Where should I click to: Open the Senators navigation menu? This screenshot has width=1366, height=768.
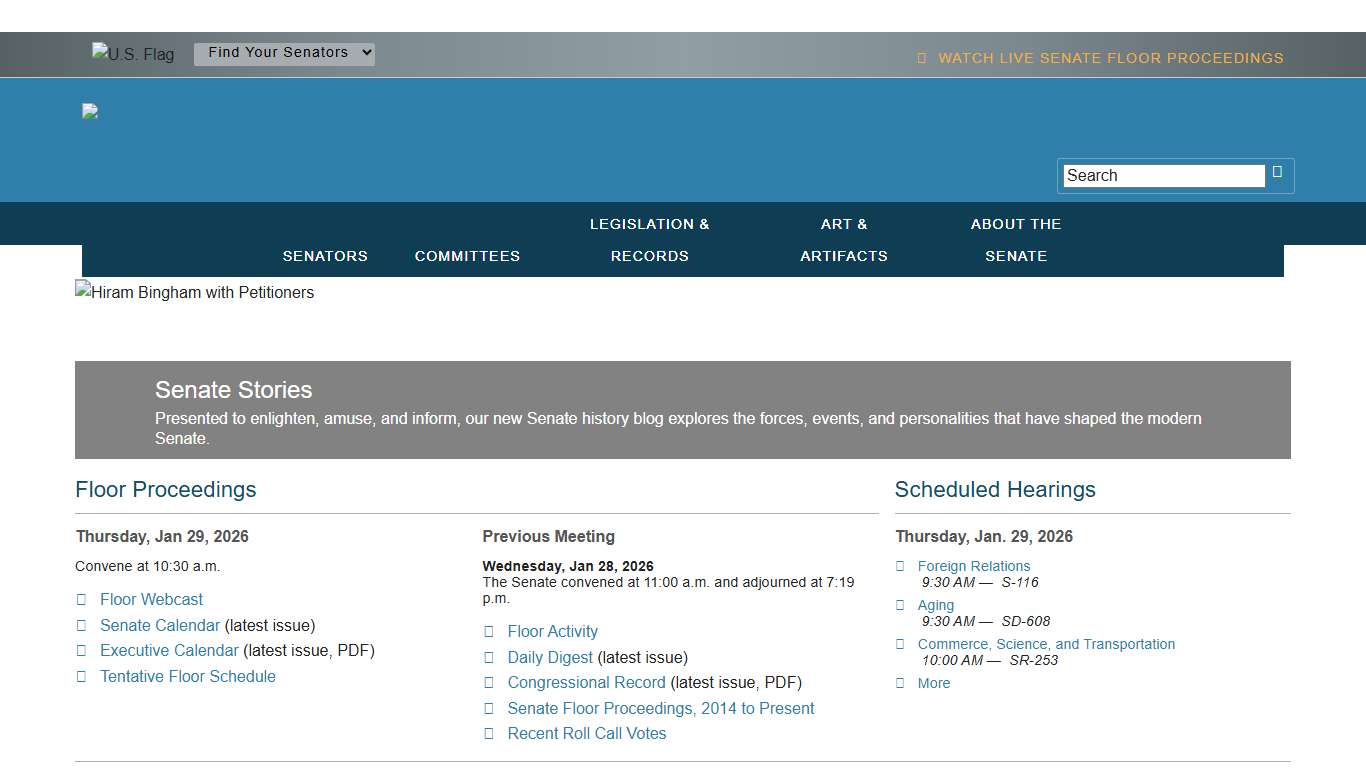[x=325, y=256]
